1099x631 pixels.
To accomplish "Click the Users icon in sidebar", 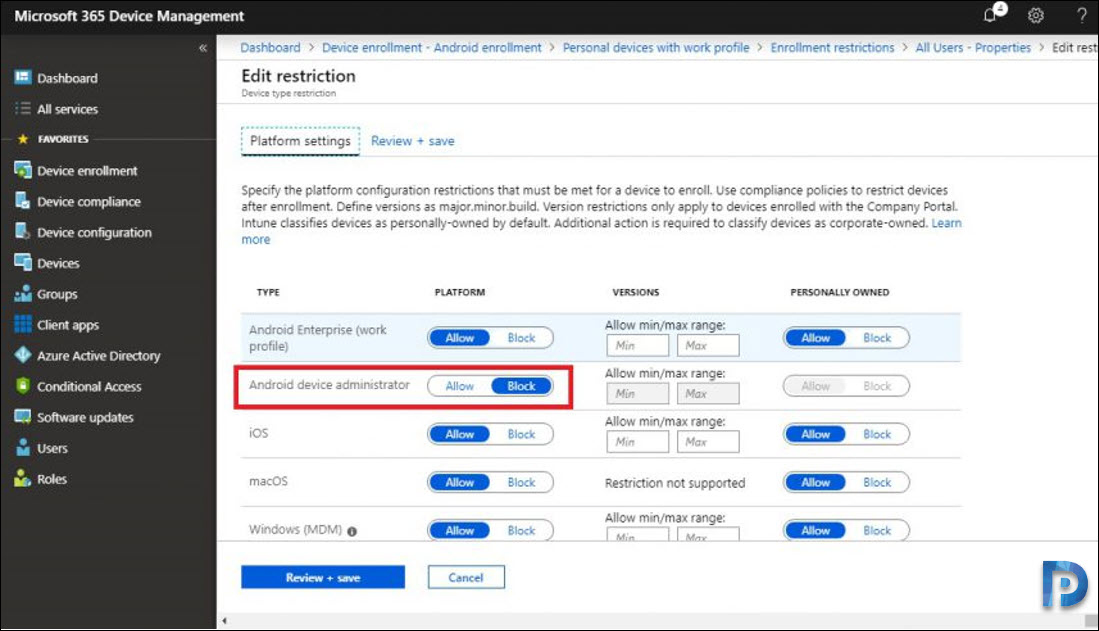I will coord(22,447).
